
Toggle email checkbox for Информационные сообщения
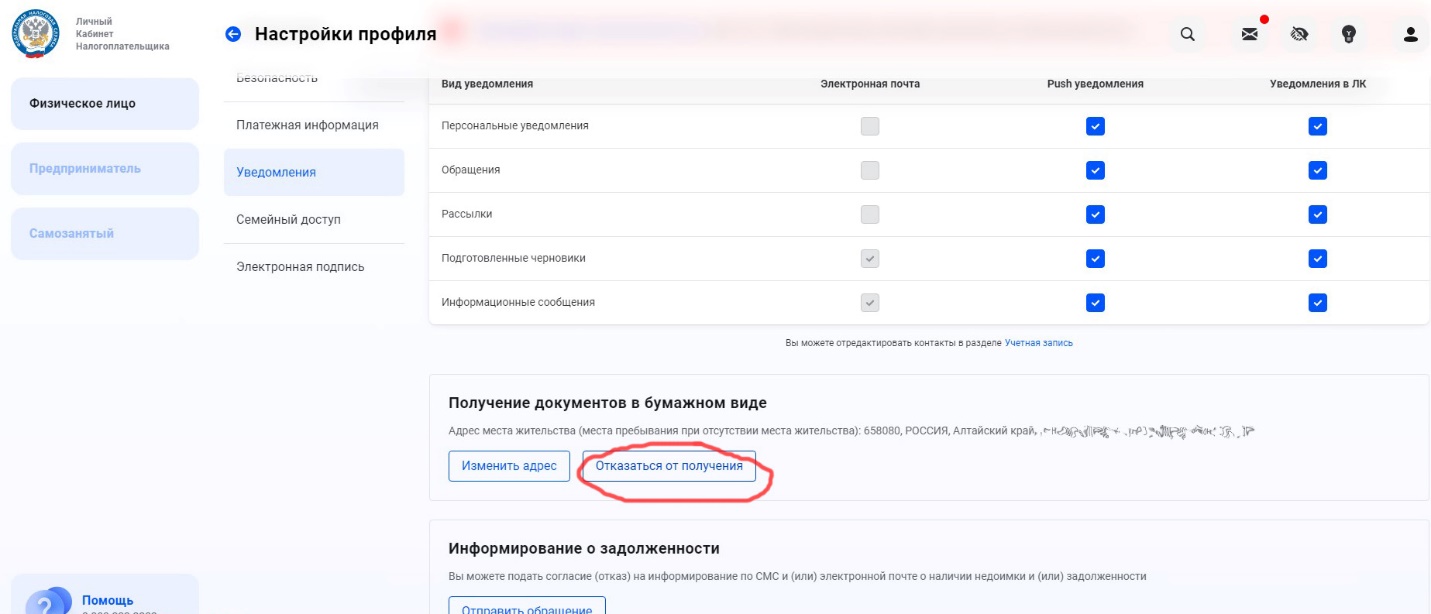click(870, 302)
